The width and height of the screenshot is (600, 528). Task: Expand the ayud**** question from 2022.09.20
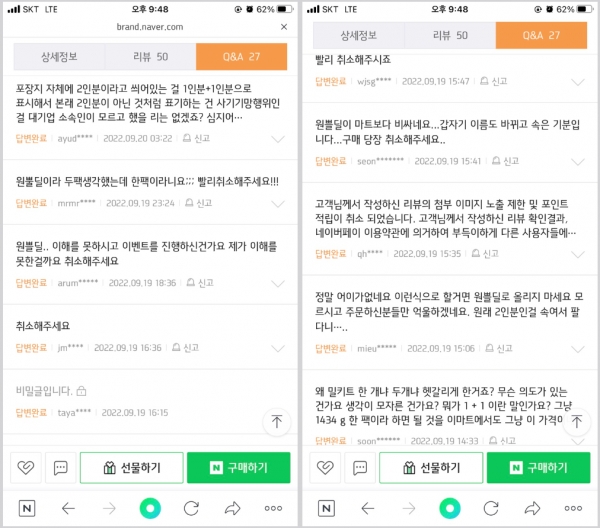[x=278, y=139]
